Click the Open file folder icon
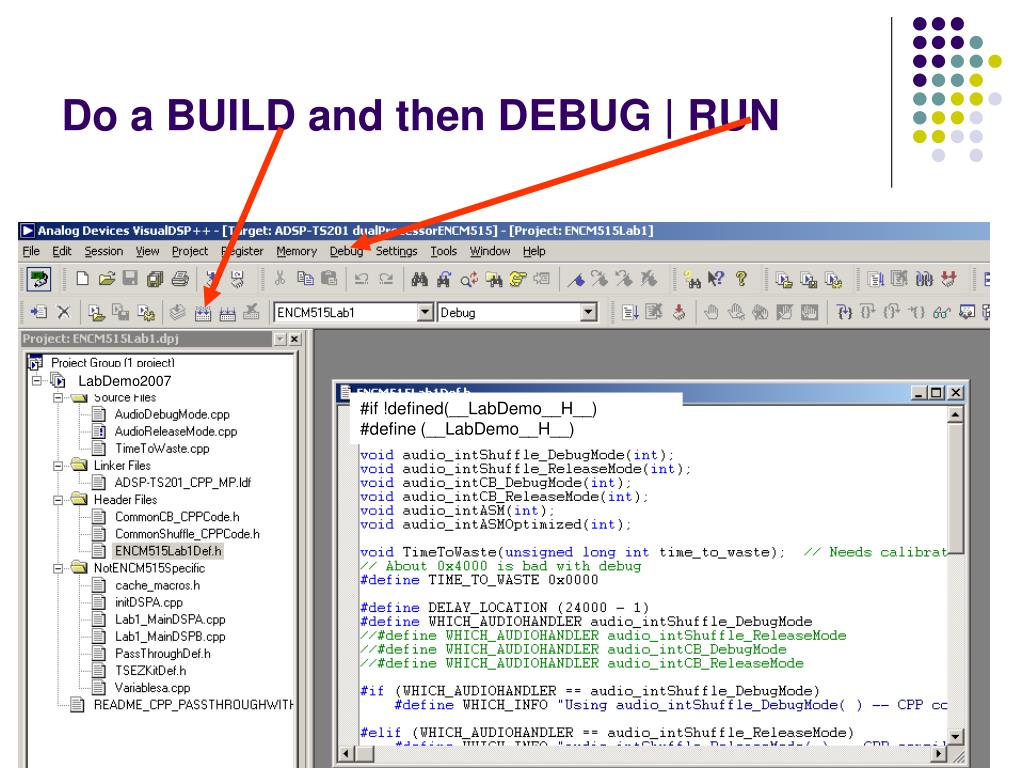This screenshot has width=1024, height=768. 106,279
